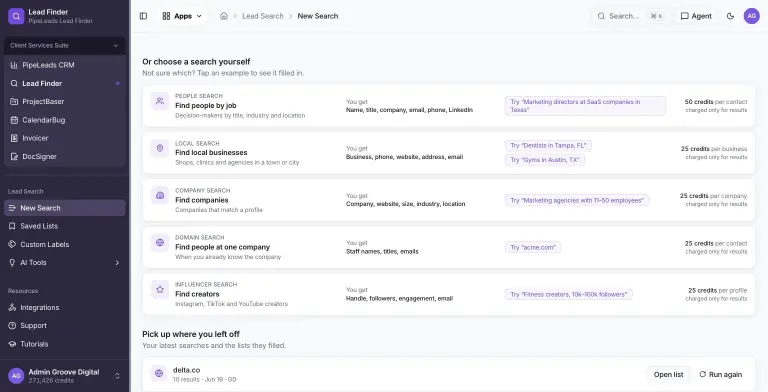768x392 pixels.
Task: Open Support page
Action: [64, 326]
